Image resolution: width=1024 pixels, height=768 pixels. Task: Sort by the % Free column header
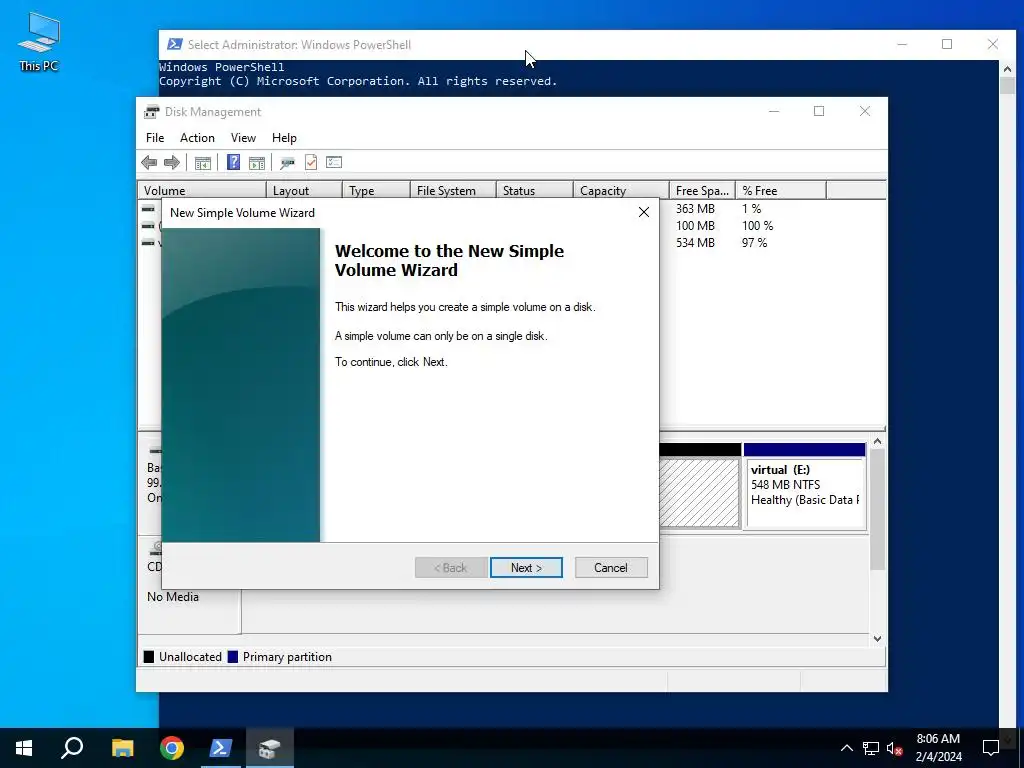coord(780,191)
